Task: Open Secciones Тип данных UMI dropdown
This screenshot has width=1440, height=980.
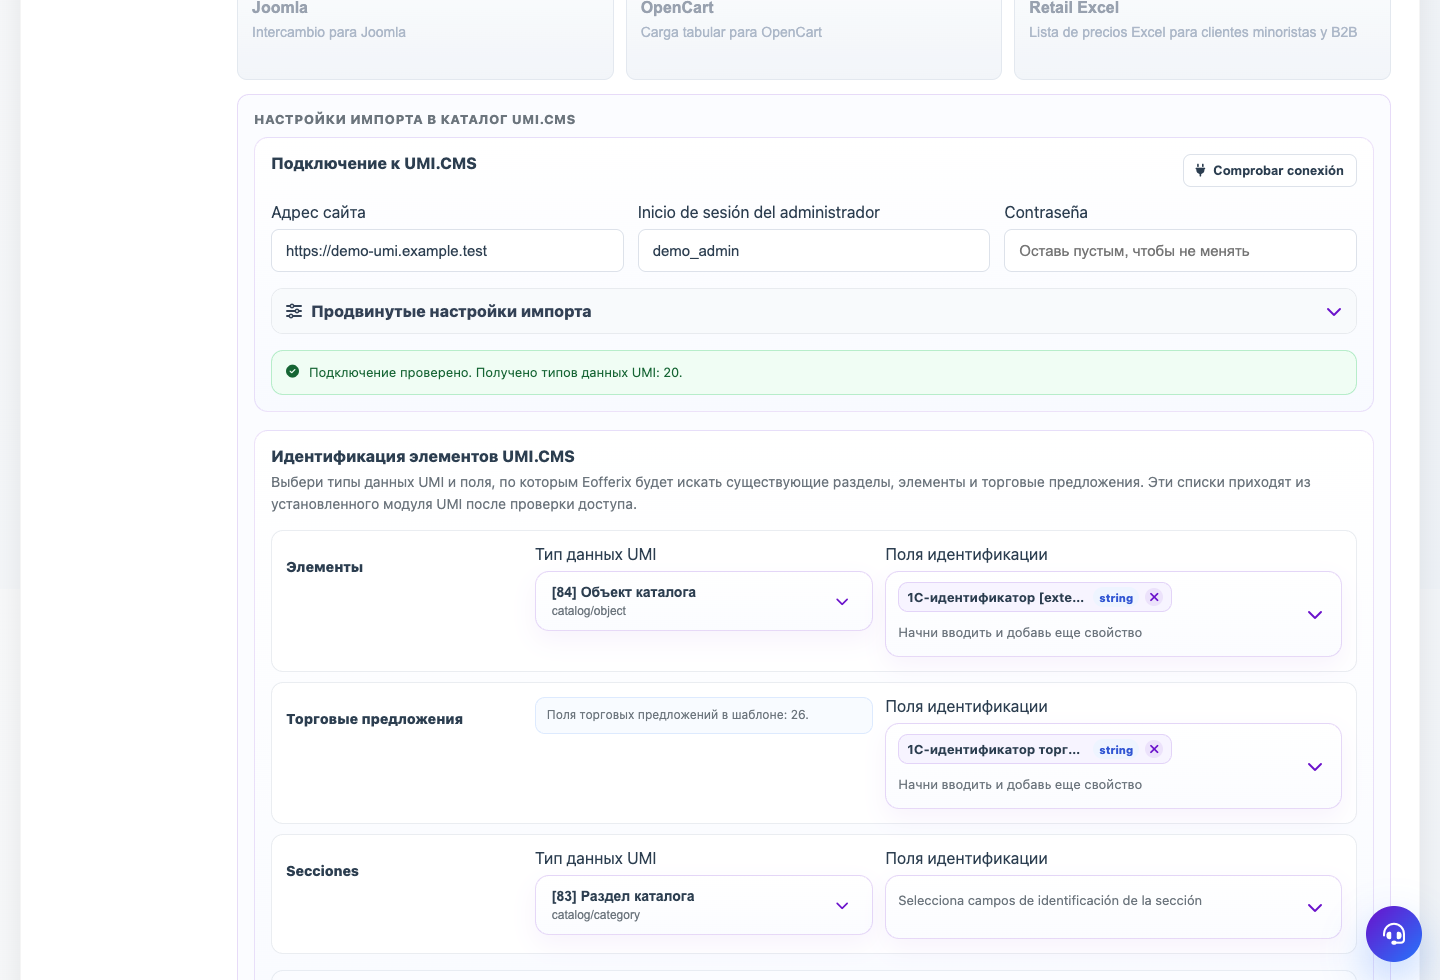Action: click(x=704, y=905)
